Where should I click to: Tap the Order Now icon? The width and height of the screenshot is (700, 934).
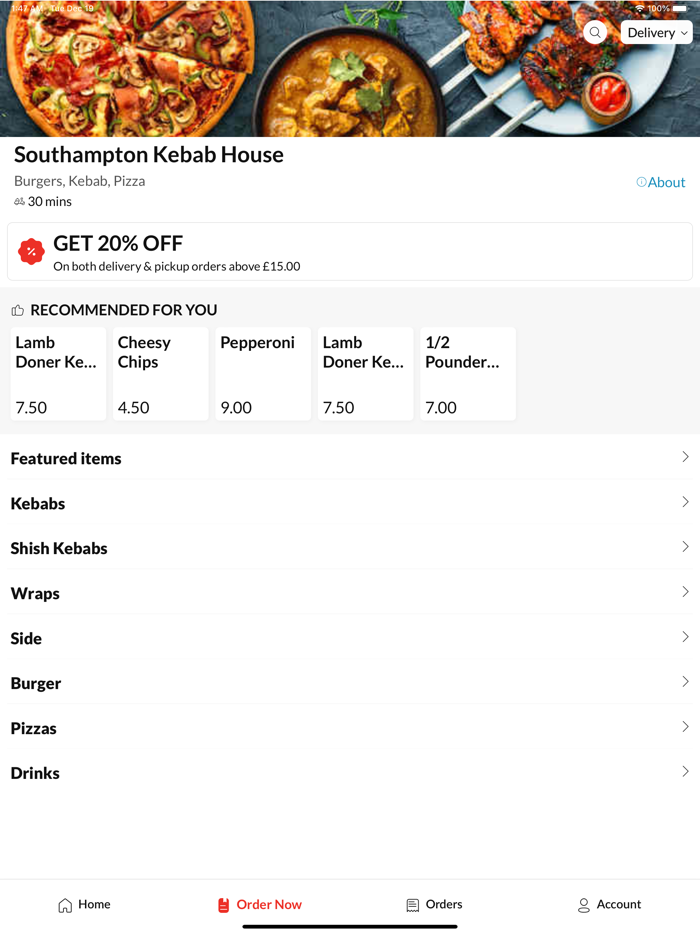[222, 904]
